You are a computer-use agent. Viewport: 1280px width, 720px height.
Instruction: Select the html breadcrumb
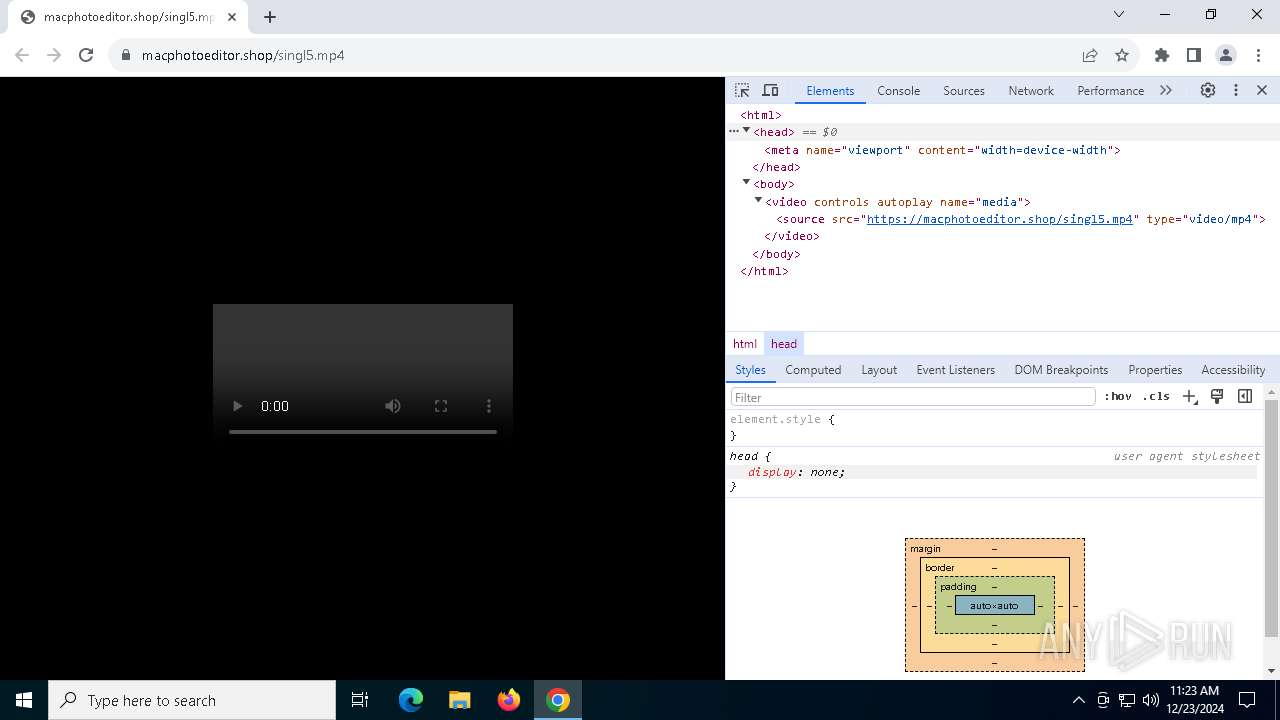pyautogui.click(x=745, y=344)
